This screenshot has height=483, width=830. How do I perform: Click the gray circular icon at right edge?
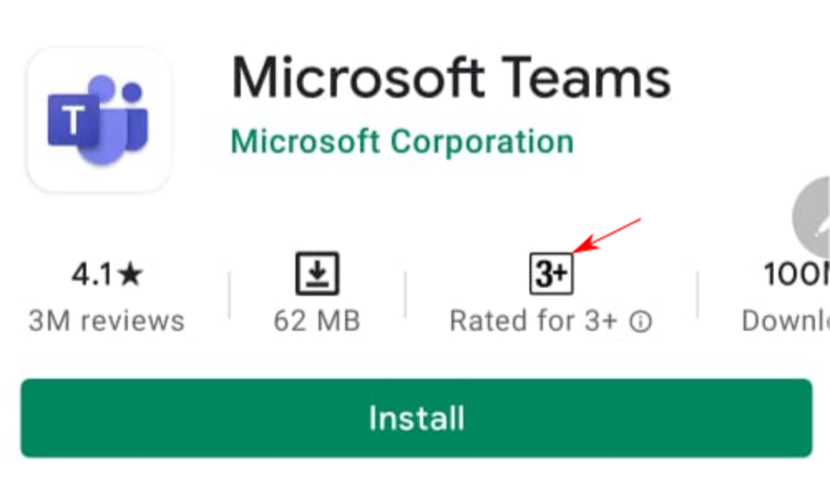click(x=811, y=217)
